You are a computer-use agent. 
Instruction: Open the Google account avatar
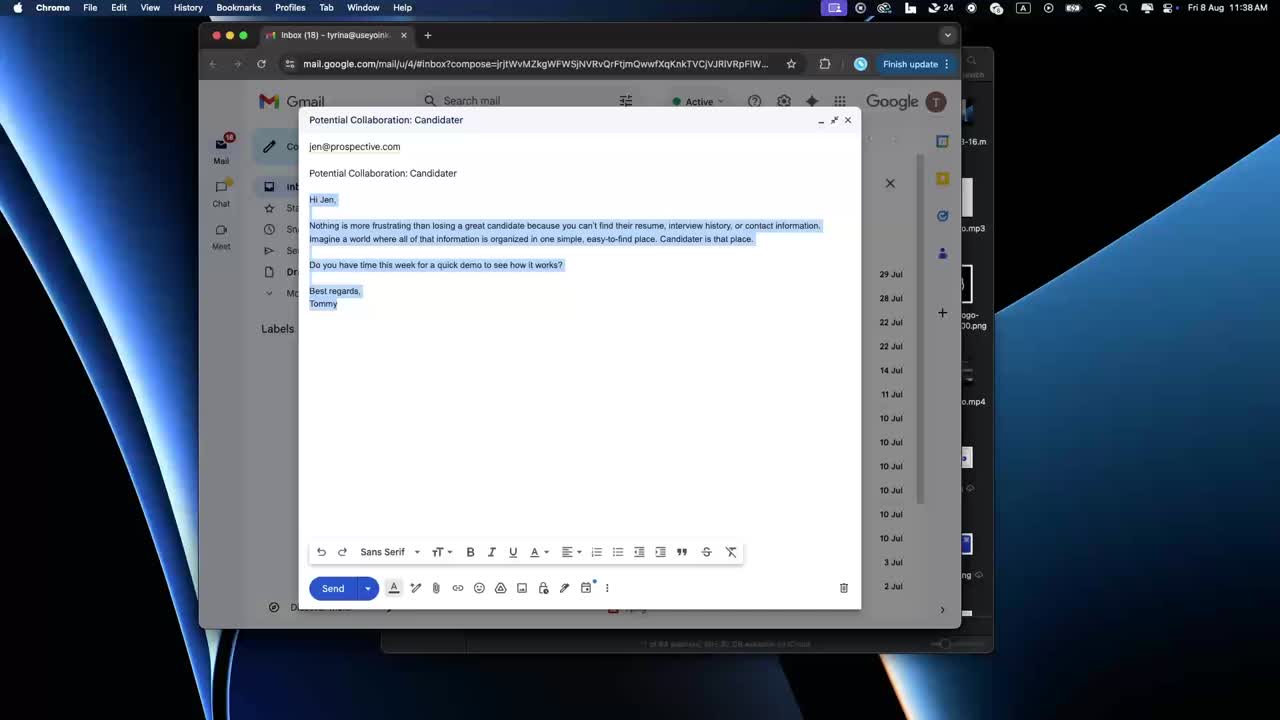936,101
